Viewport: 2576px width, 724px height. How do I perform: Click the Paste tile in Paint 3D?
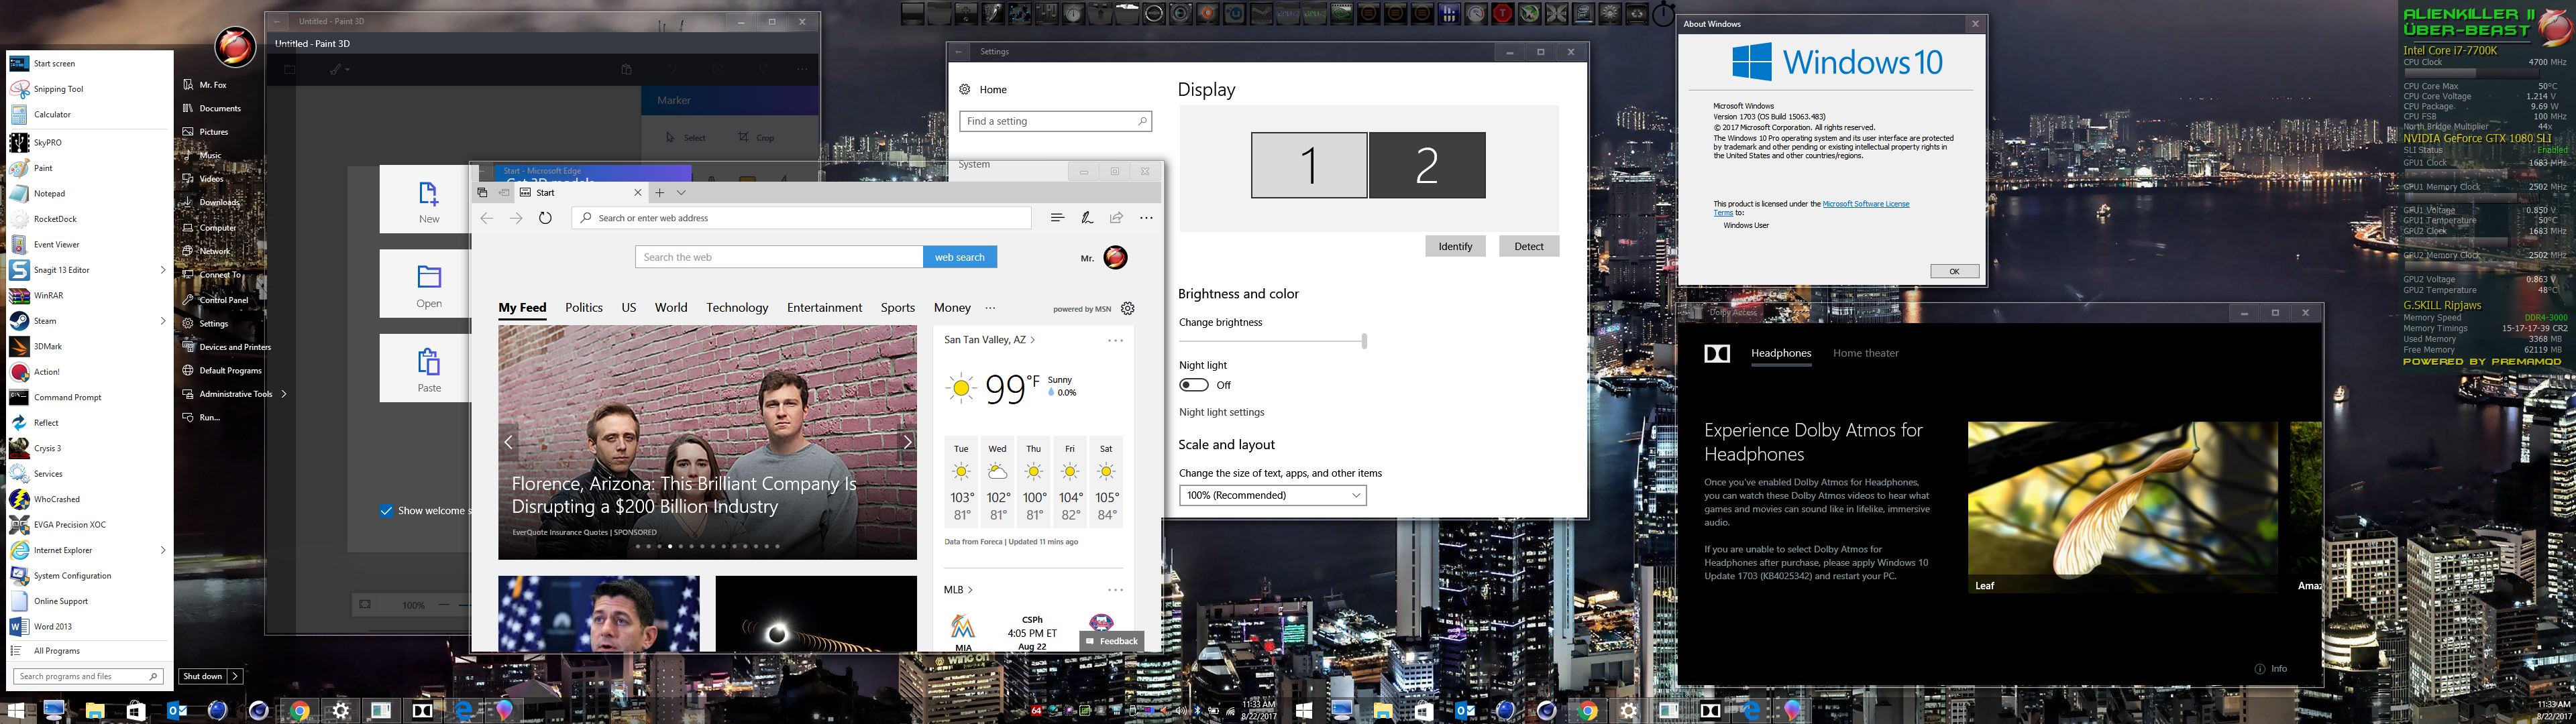(x=429, y=368)
